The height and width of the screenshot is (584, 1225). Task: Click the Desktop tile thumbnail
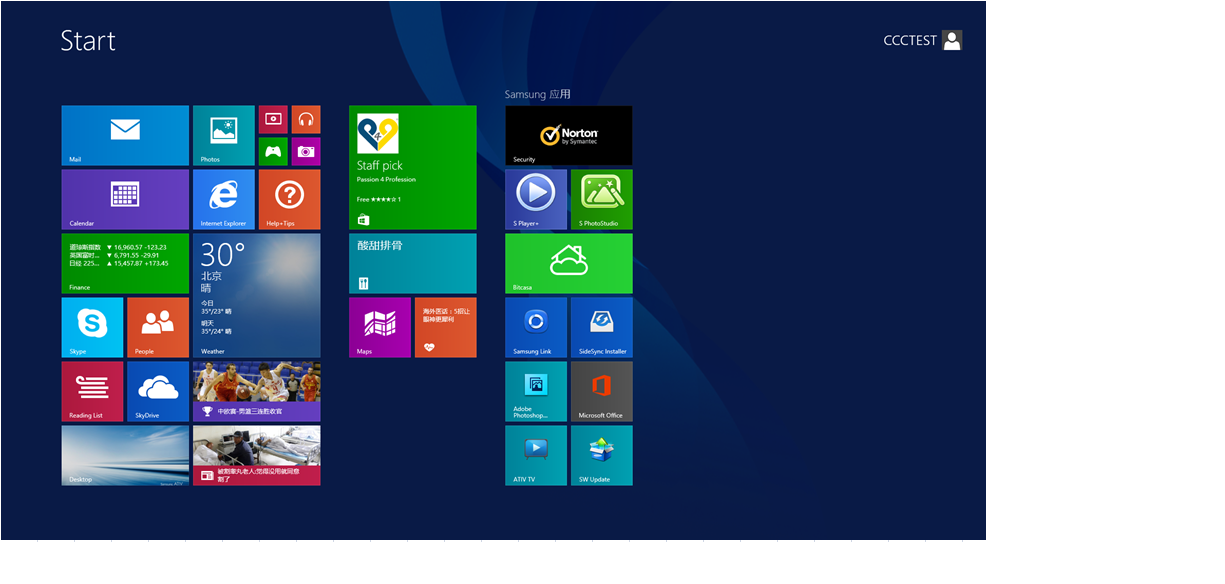point(125,455)
